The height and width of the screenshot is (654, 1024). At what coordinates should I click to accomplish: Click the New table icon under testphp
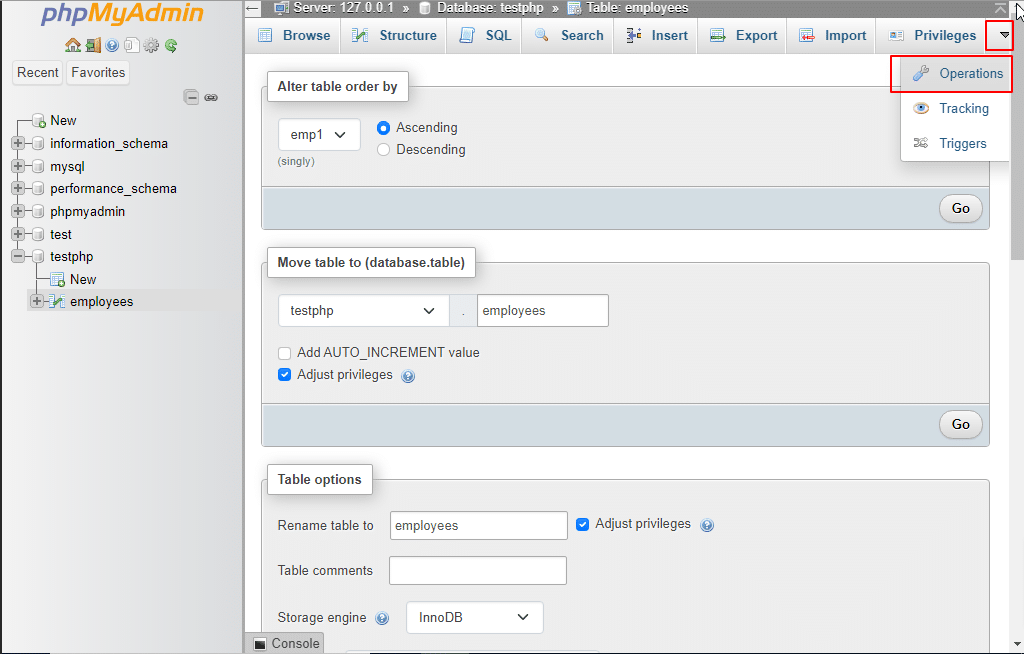click(57, 279)
